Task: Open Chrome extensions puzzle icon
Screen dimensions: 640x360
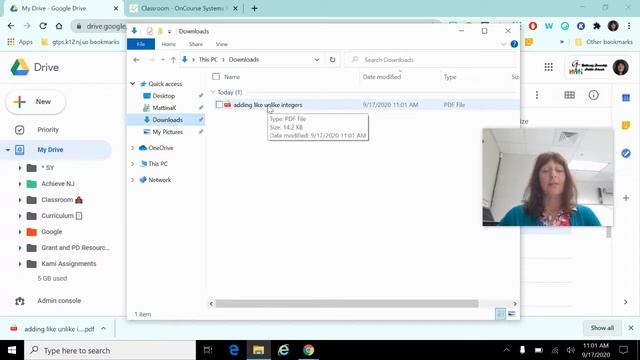Action: coord(597,26)
